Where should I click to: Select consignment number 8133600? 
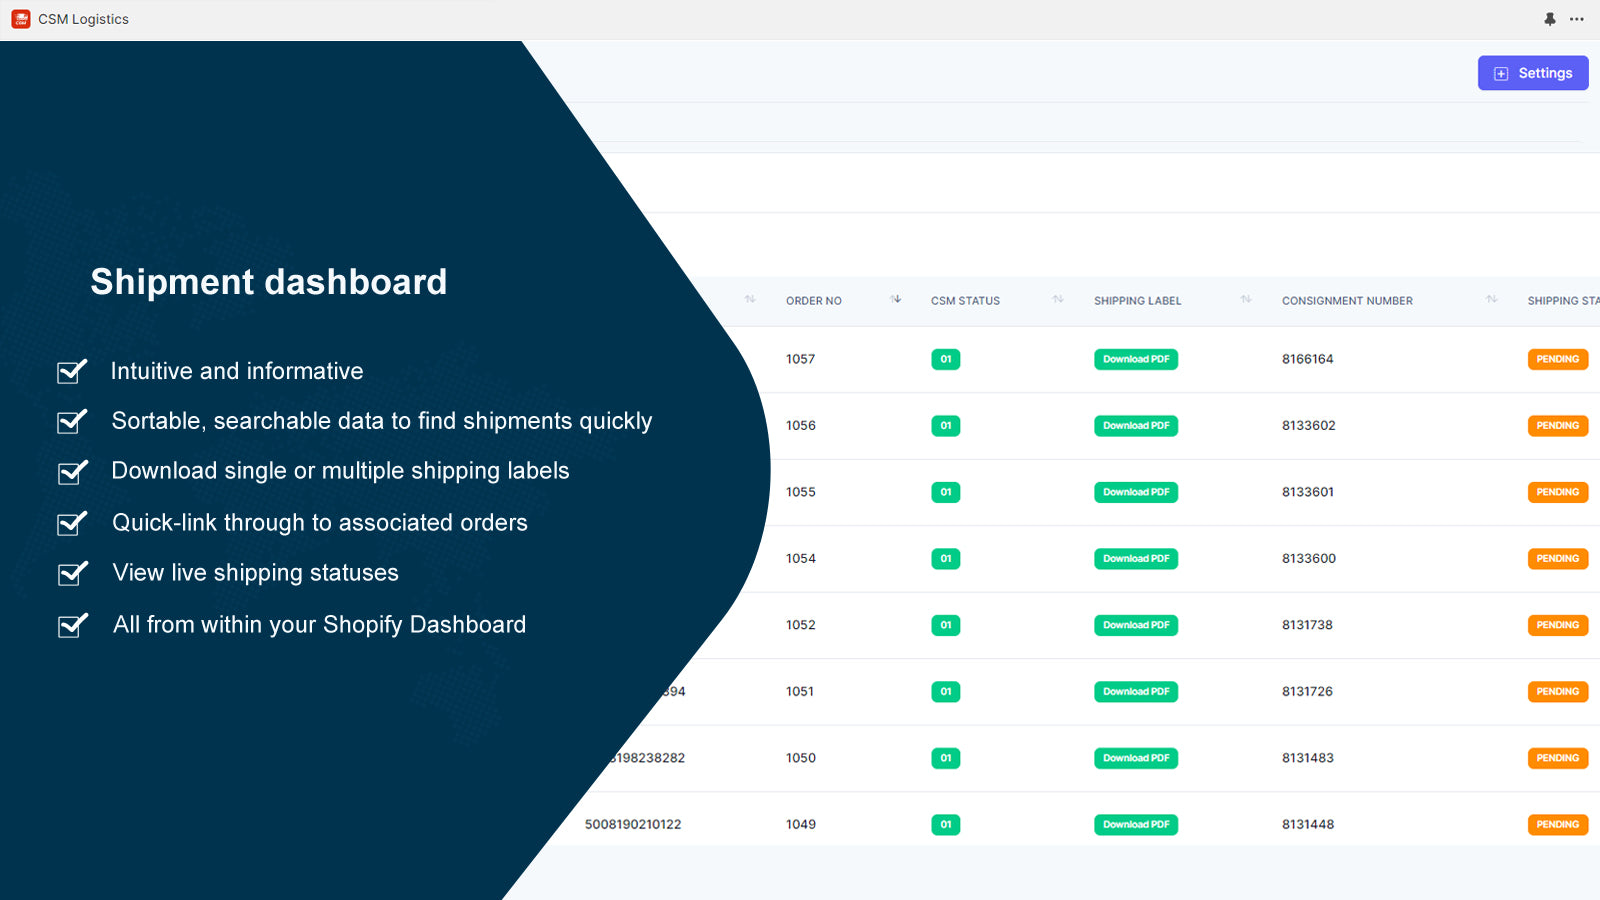(1309, 559)
